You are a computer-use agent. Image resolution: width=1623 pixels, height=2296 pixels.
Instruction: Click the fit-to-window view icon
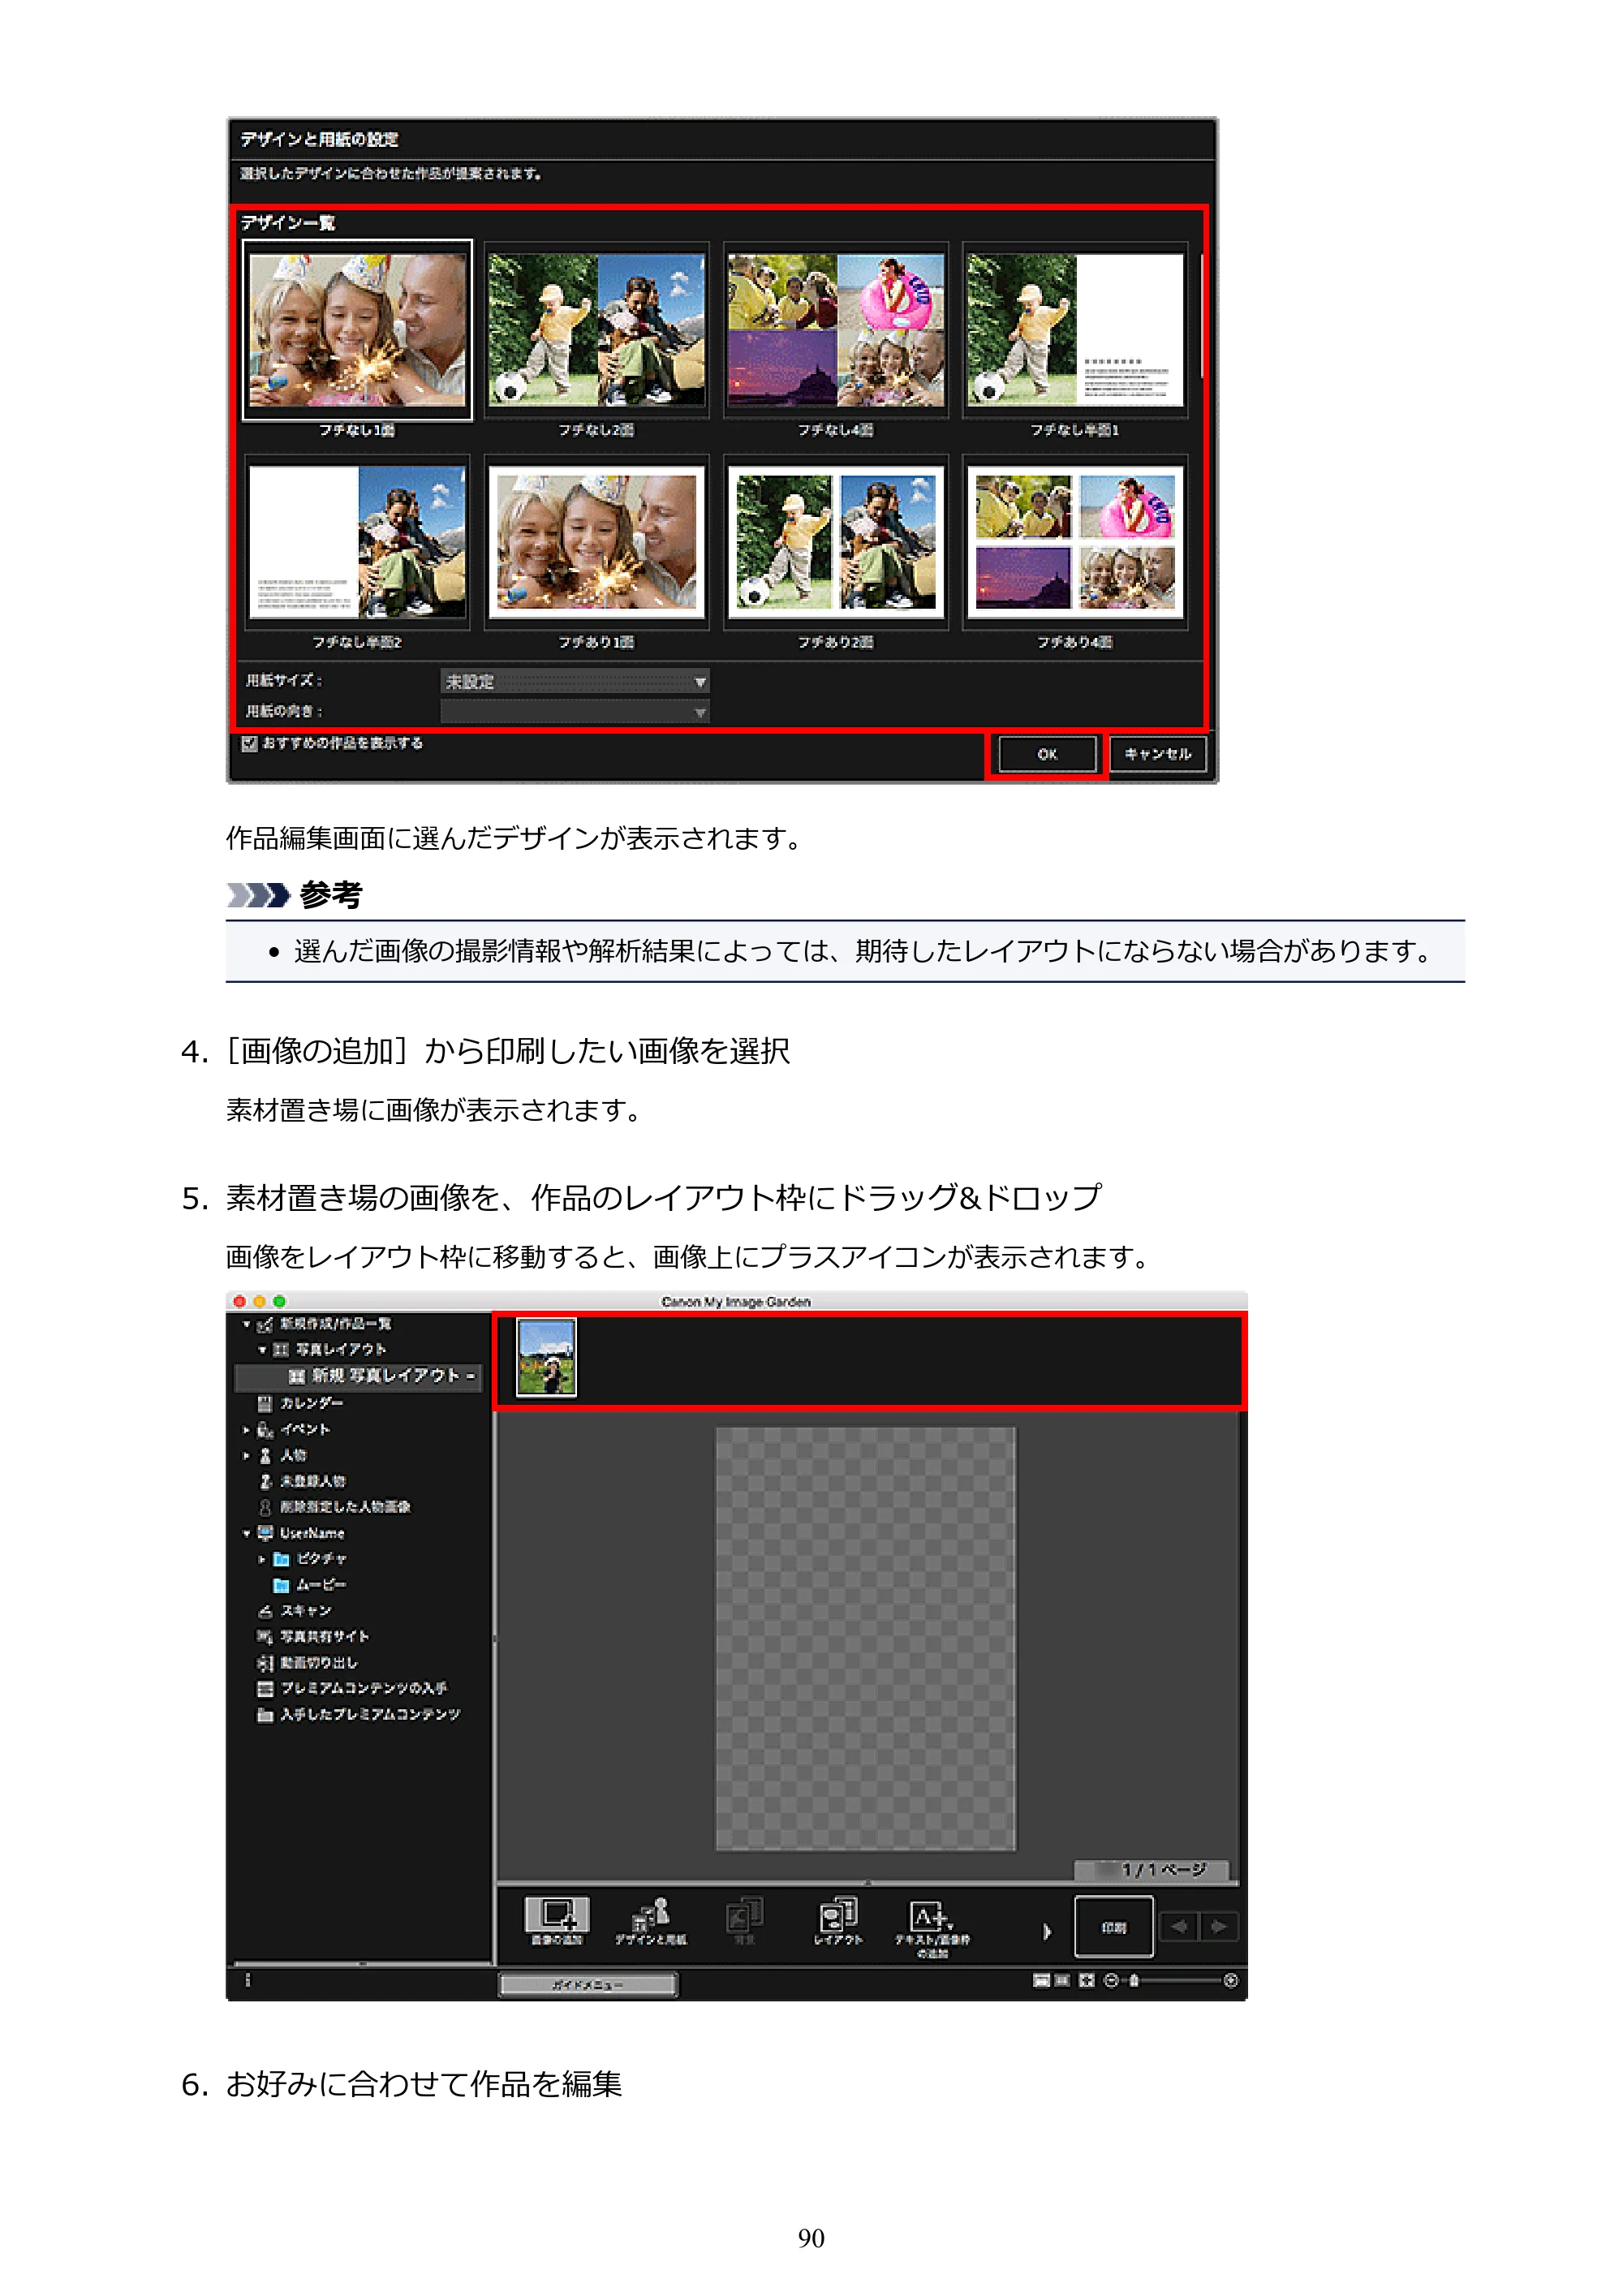pyautogui.click(x=1087, y=1980)
